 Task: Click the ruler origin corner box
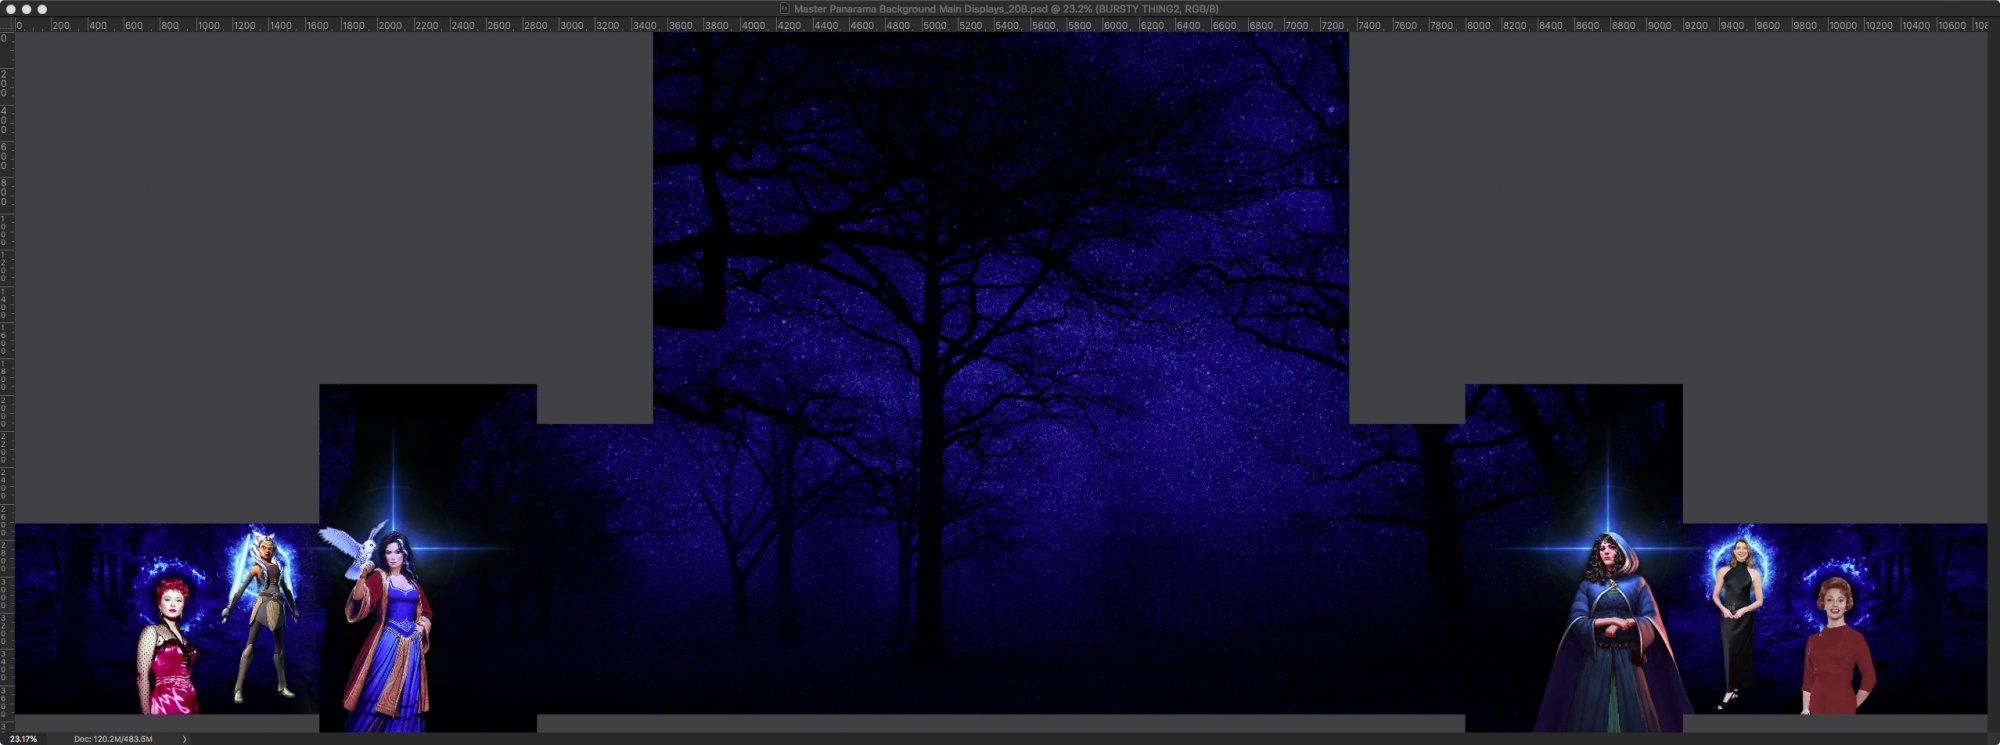(x=7, y=25)
